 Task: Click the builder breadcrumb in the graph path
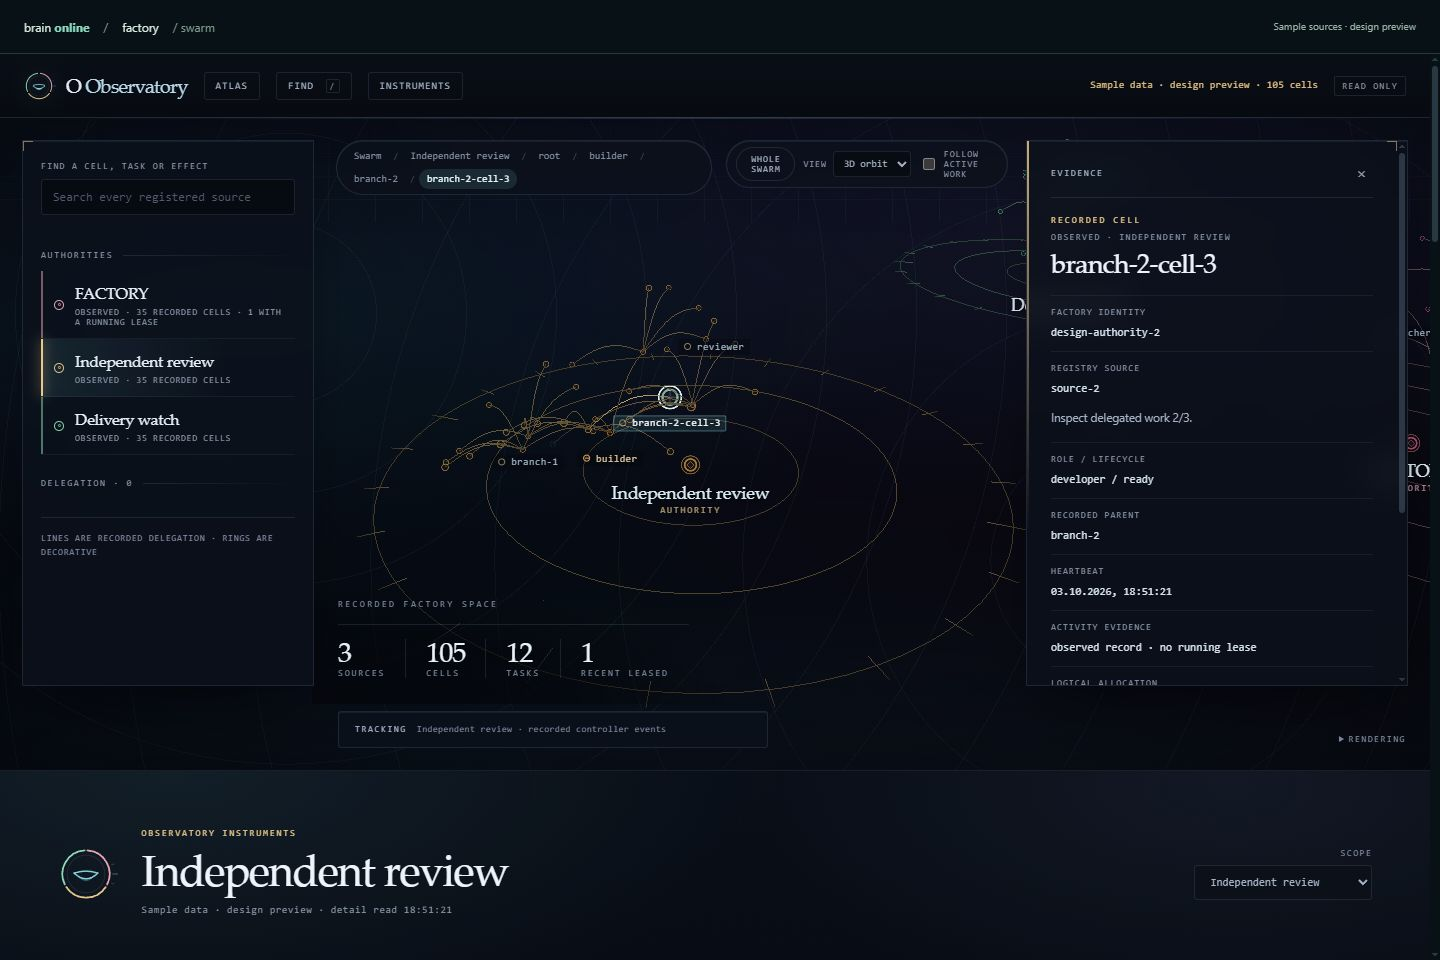(608, 156)
